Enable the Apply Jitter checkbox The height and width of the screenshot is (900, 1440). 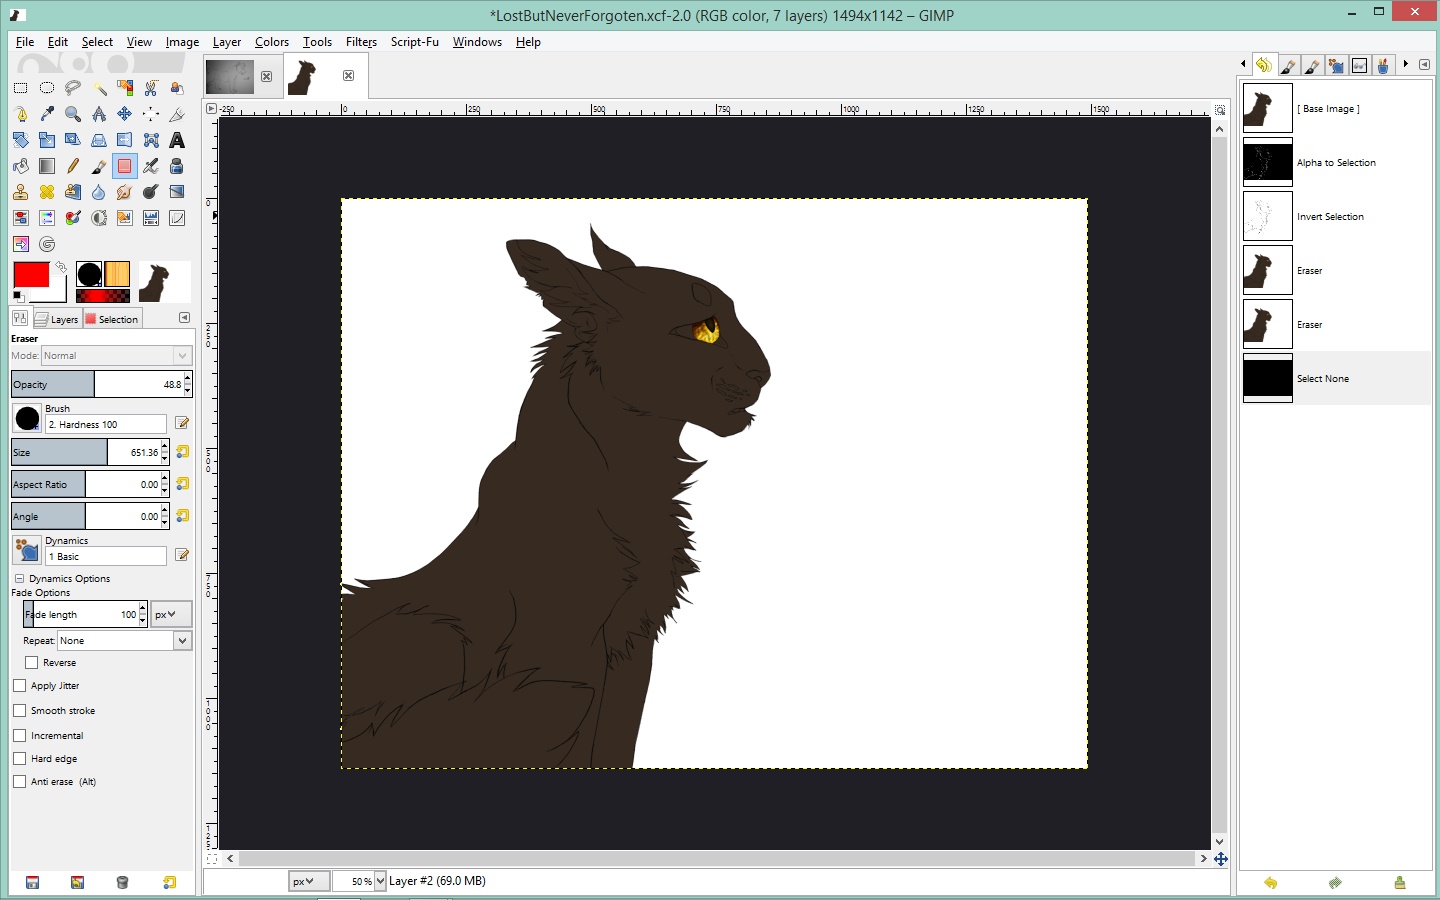pyautogui.click(x=20, y=686)
